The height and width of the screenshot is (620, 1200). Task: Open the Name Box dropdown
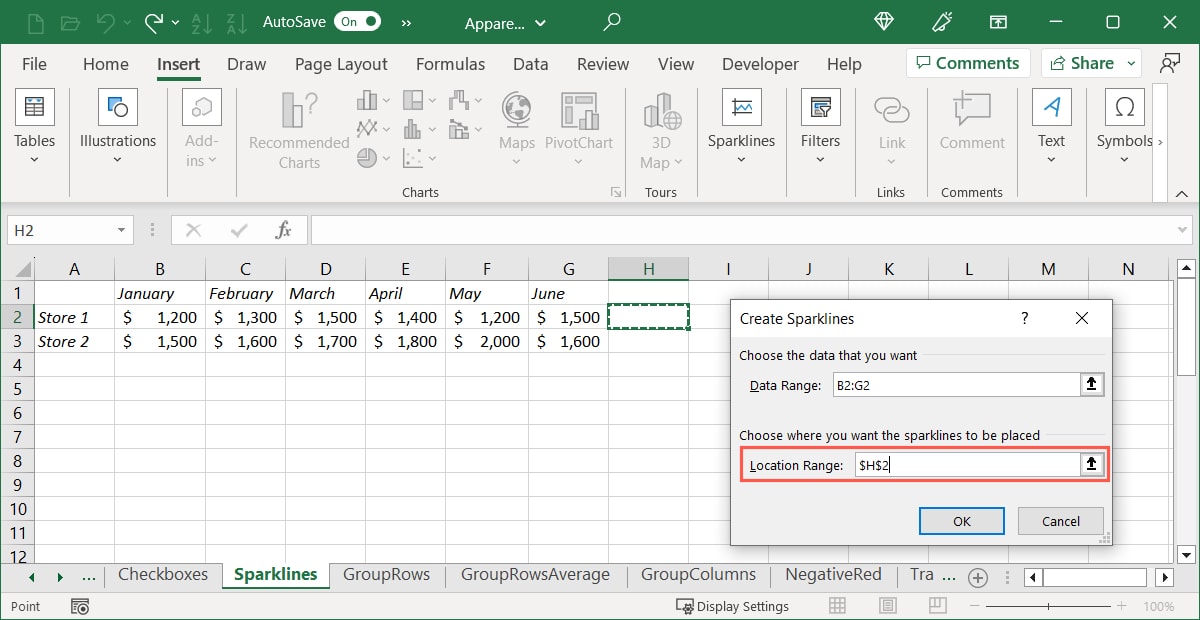[119, 229]
